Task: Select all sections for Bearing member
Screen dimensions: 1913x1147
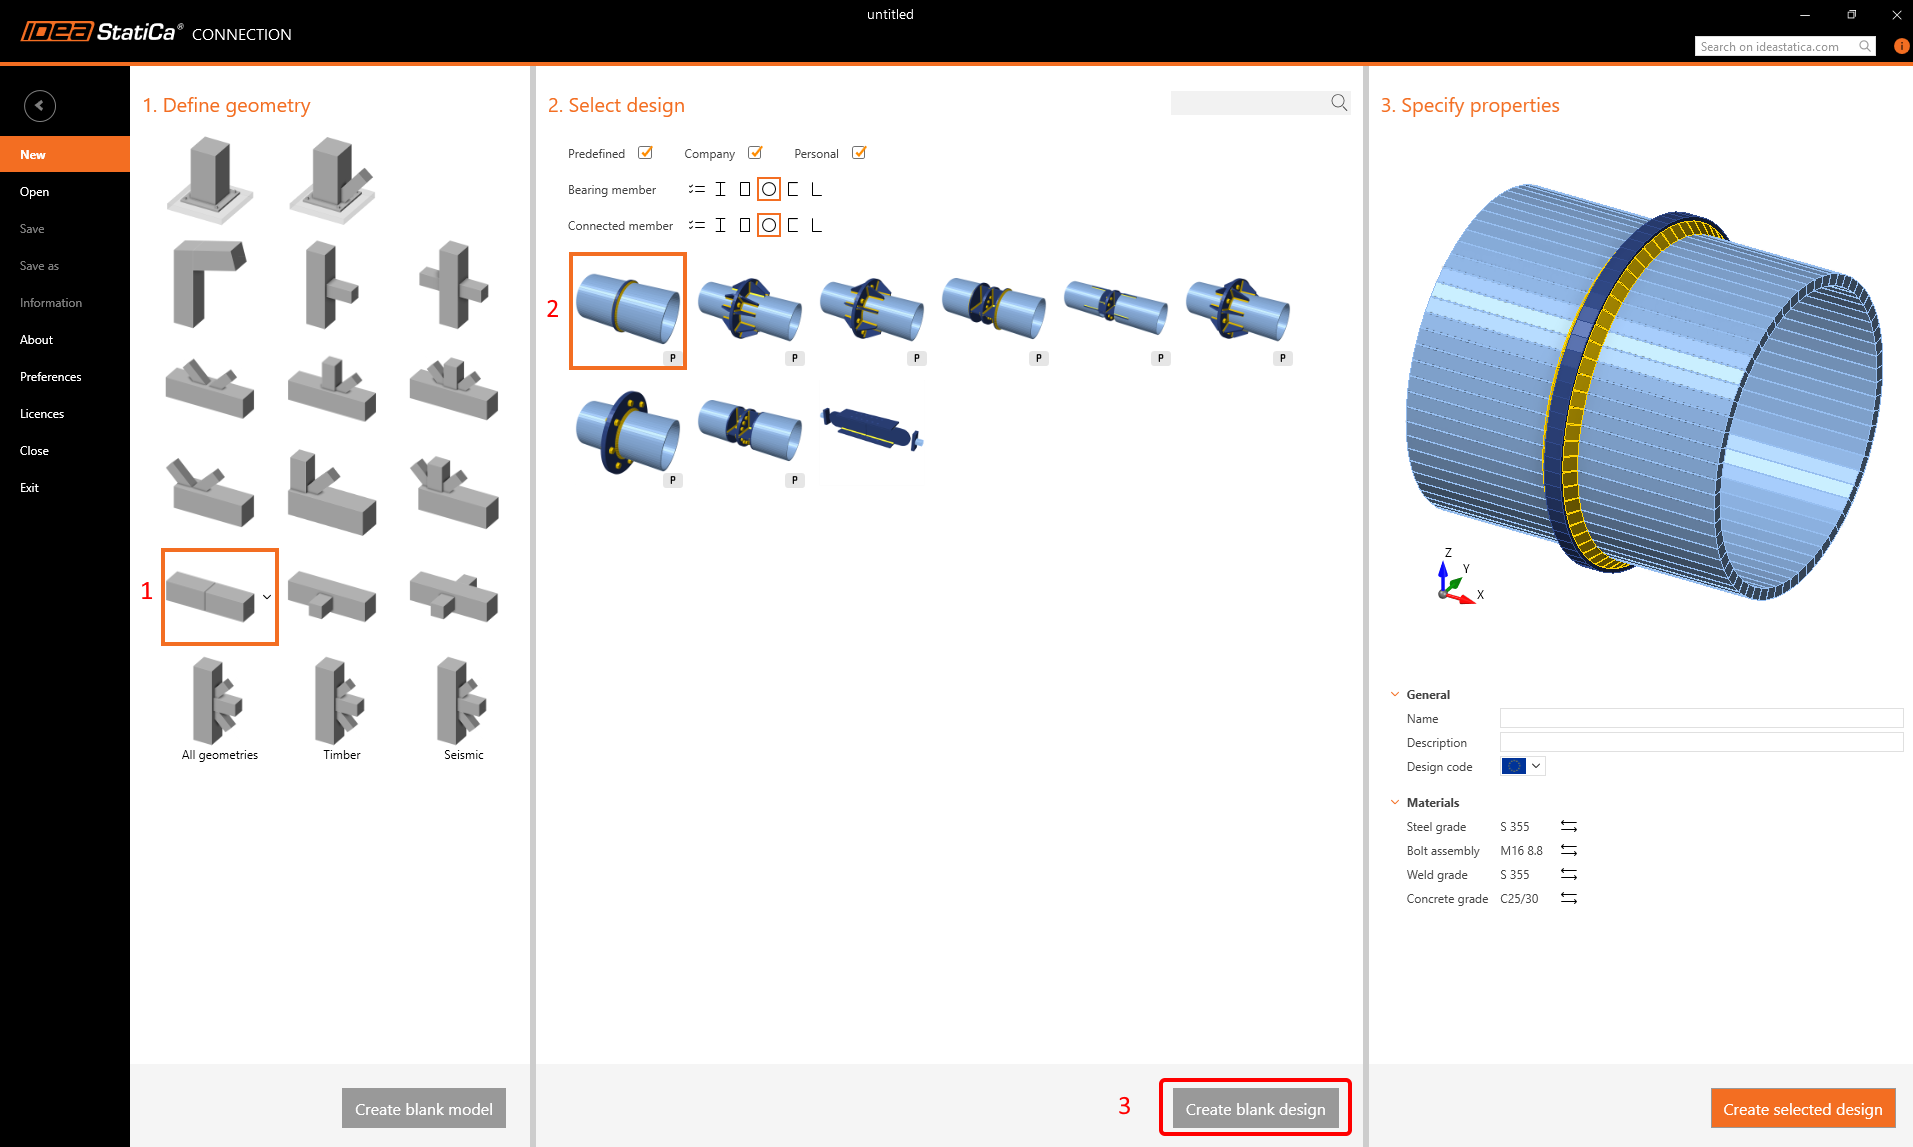Action: pos(696,189)
